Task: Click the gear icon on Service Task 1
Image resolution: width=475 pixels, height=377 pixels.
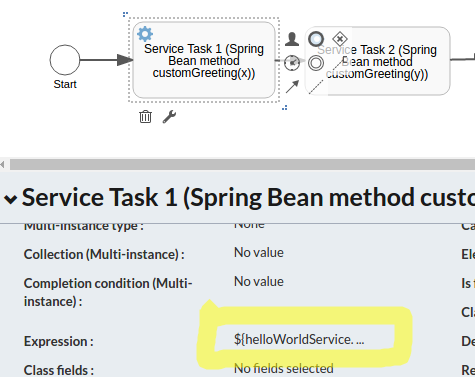Action: pyautogui.click(x=145, y=34)
